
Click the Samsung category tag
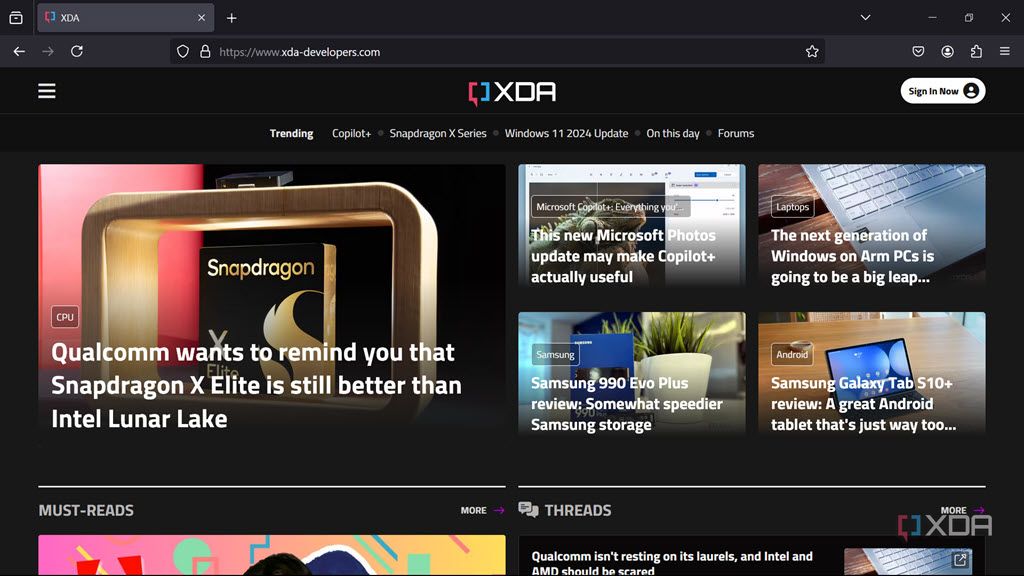click(x=555, y=355)
